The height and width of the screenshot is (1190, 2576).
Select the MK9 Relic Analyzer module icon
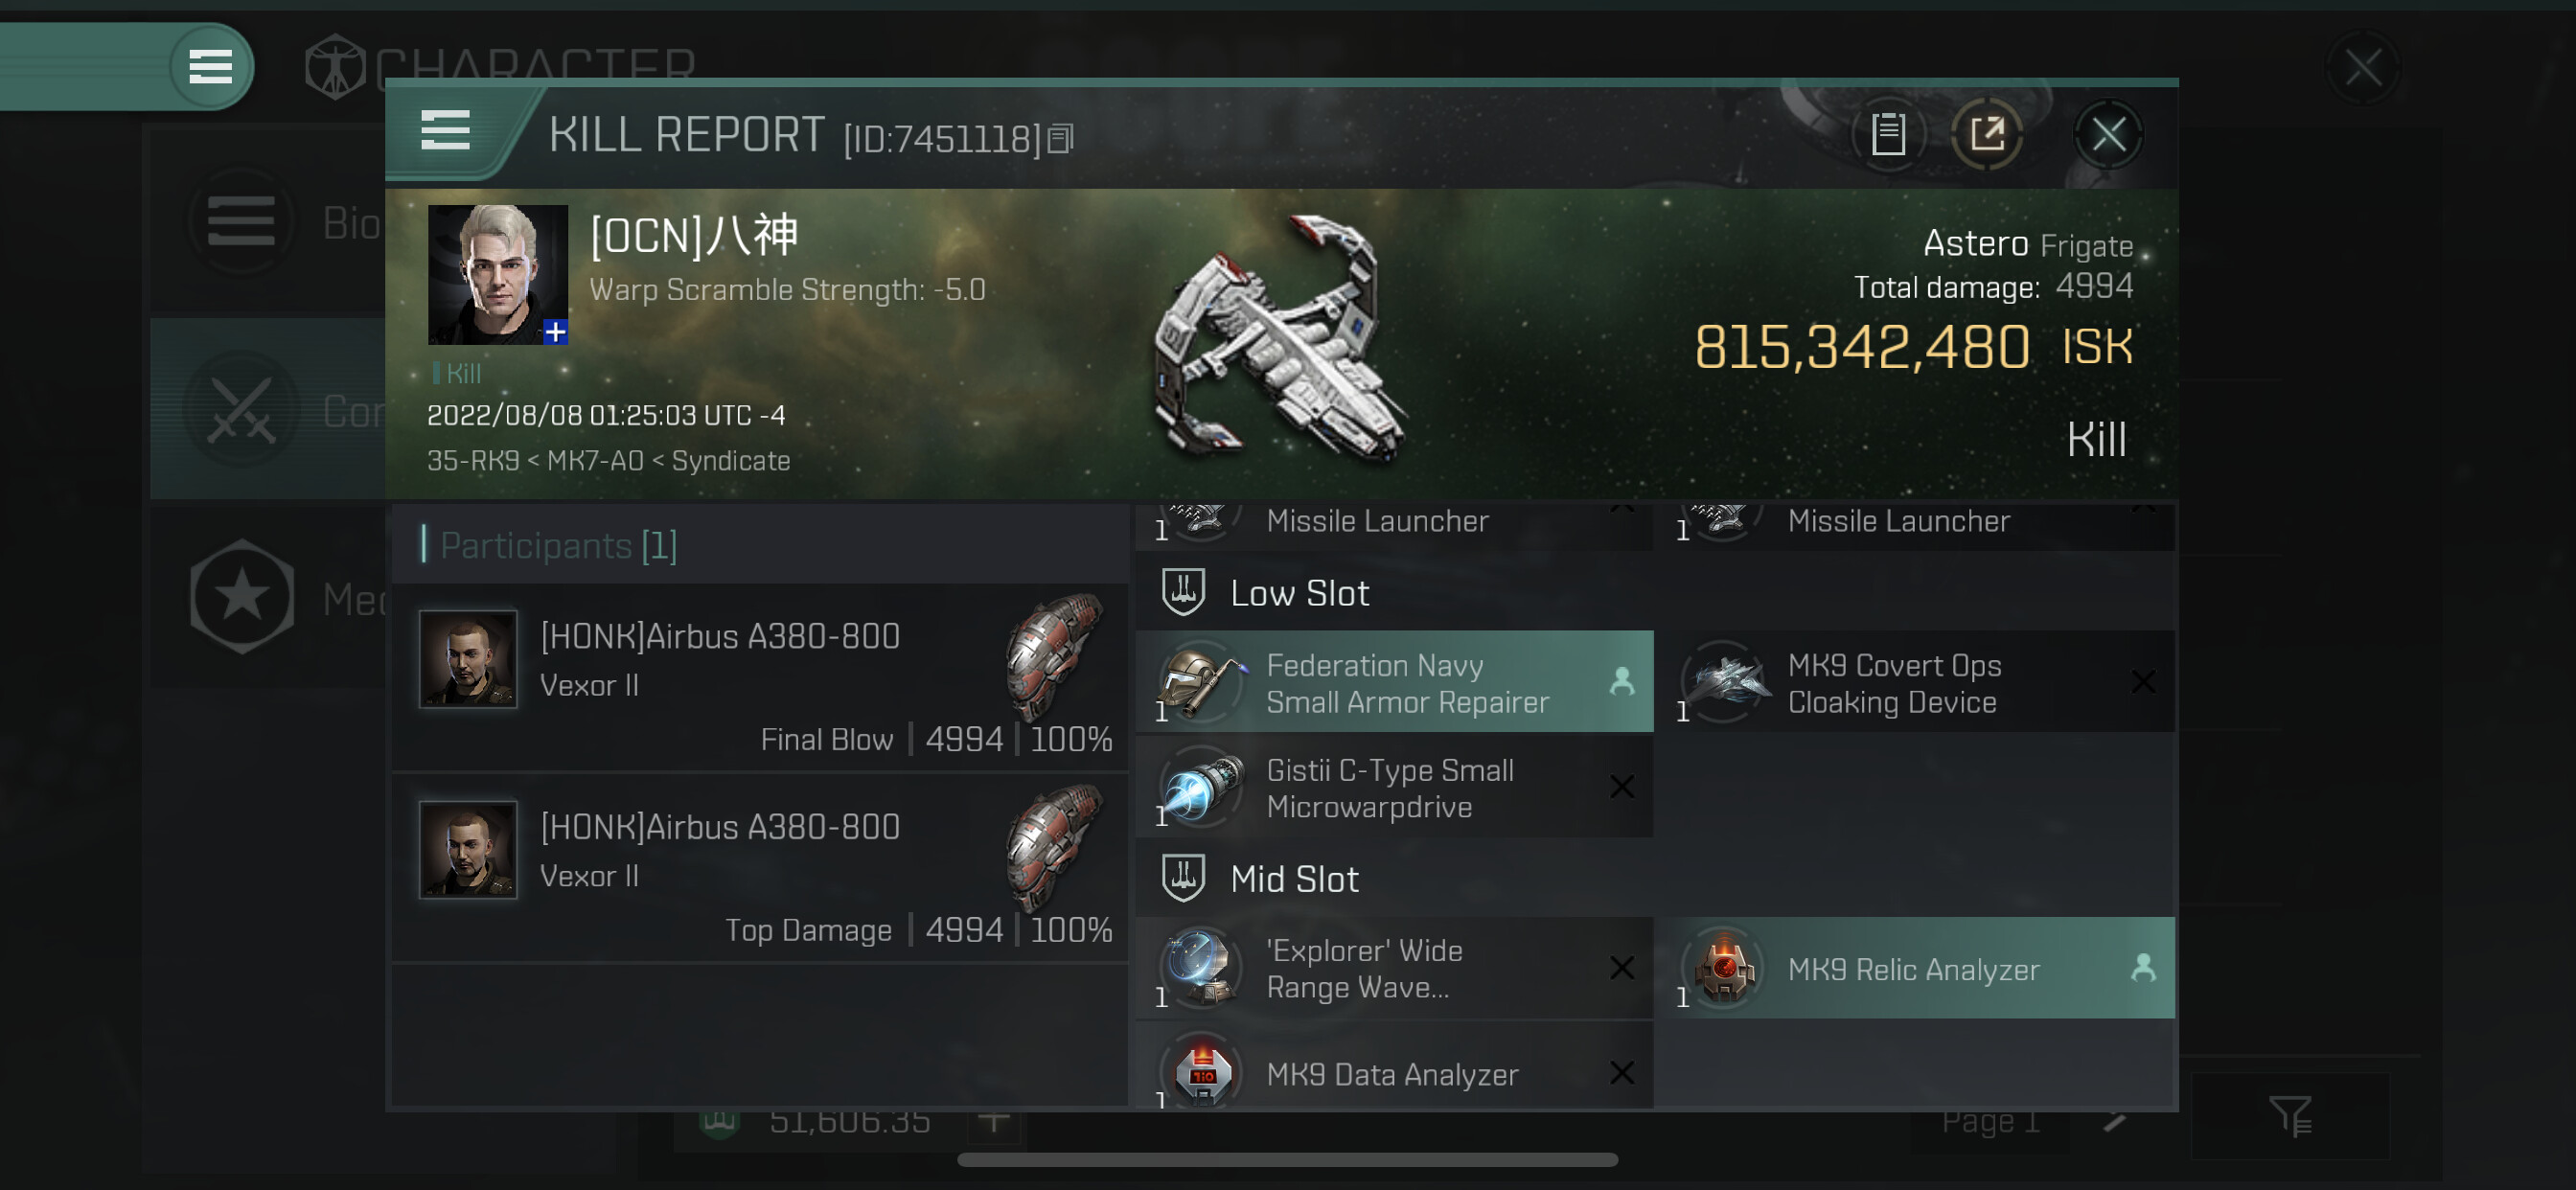1723,968
